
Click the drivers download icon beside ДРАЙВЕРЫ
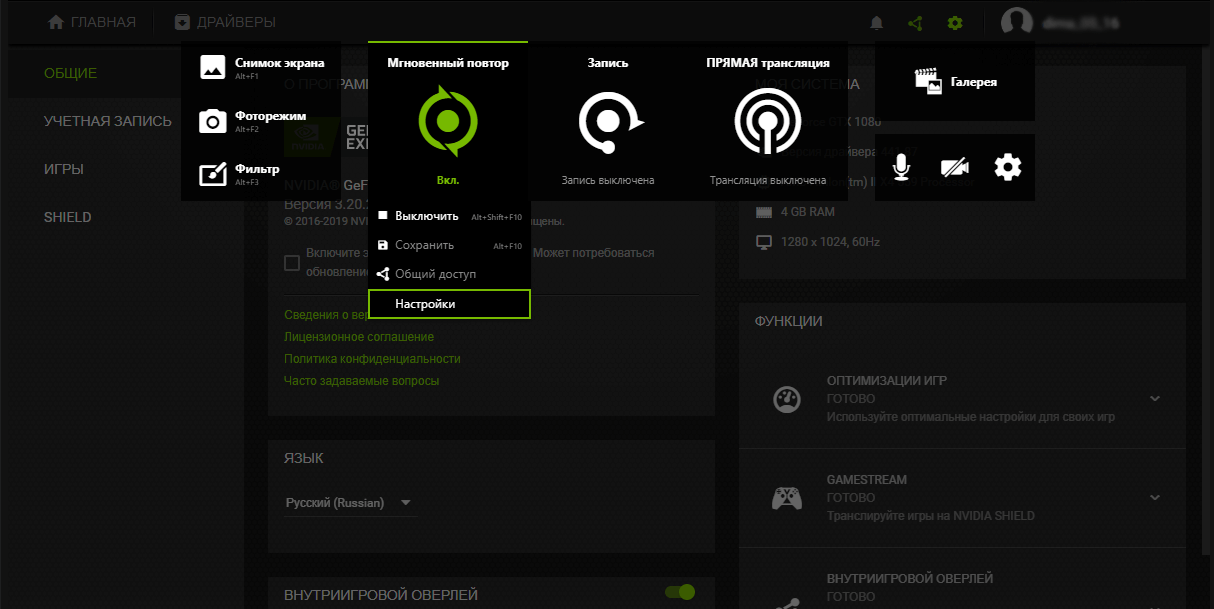[182, 22]
